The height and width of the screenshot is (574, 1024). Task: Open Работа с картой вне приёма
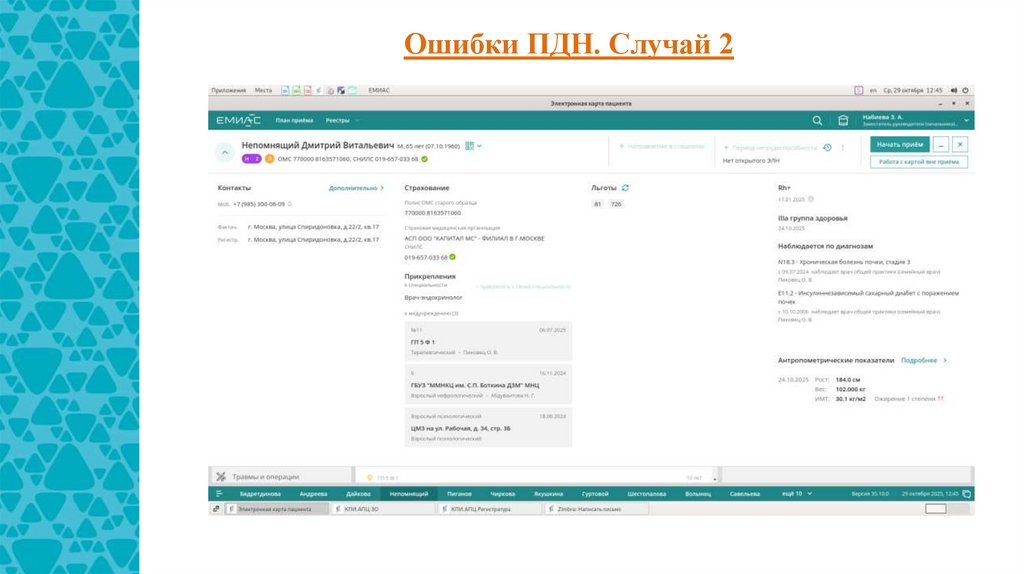[x=919, y=162]
